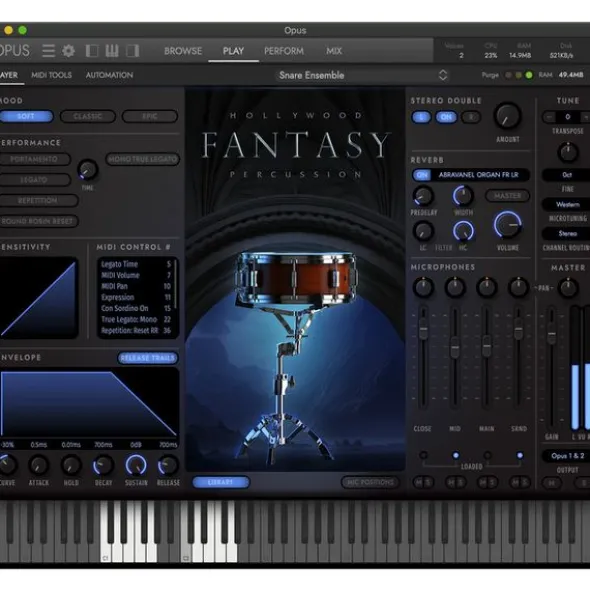Select Expression in MIDI control list

[x=136, y=297]
